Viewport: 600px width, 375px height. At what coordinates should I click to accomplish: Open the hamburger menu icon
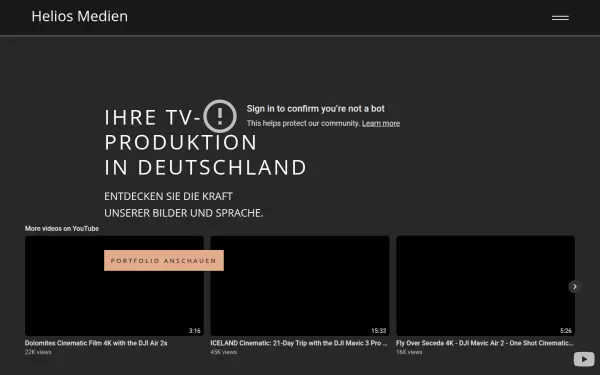560,18
